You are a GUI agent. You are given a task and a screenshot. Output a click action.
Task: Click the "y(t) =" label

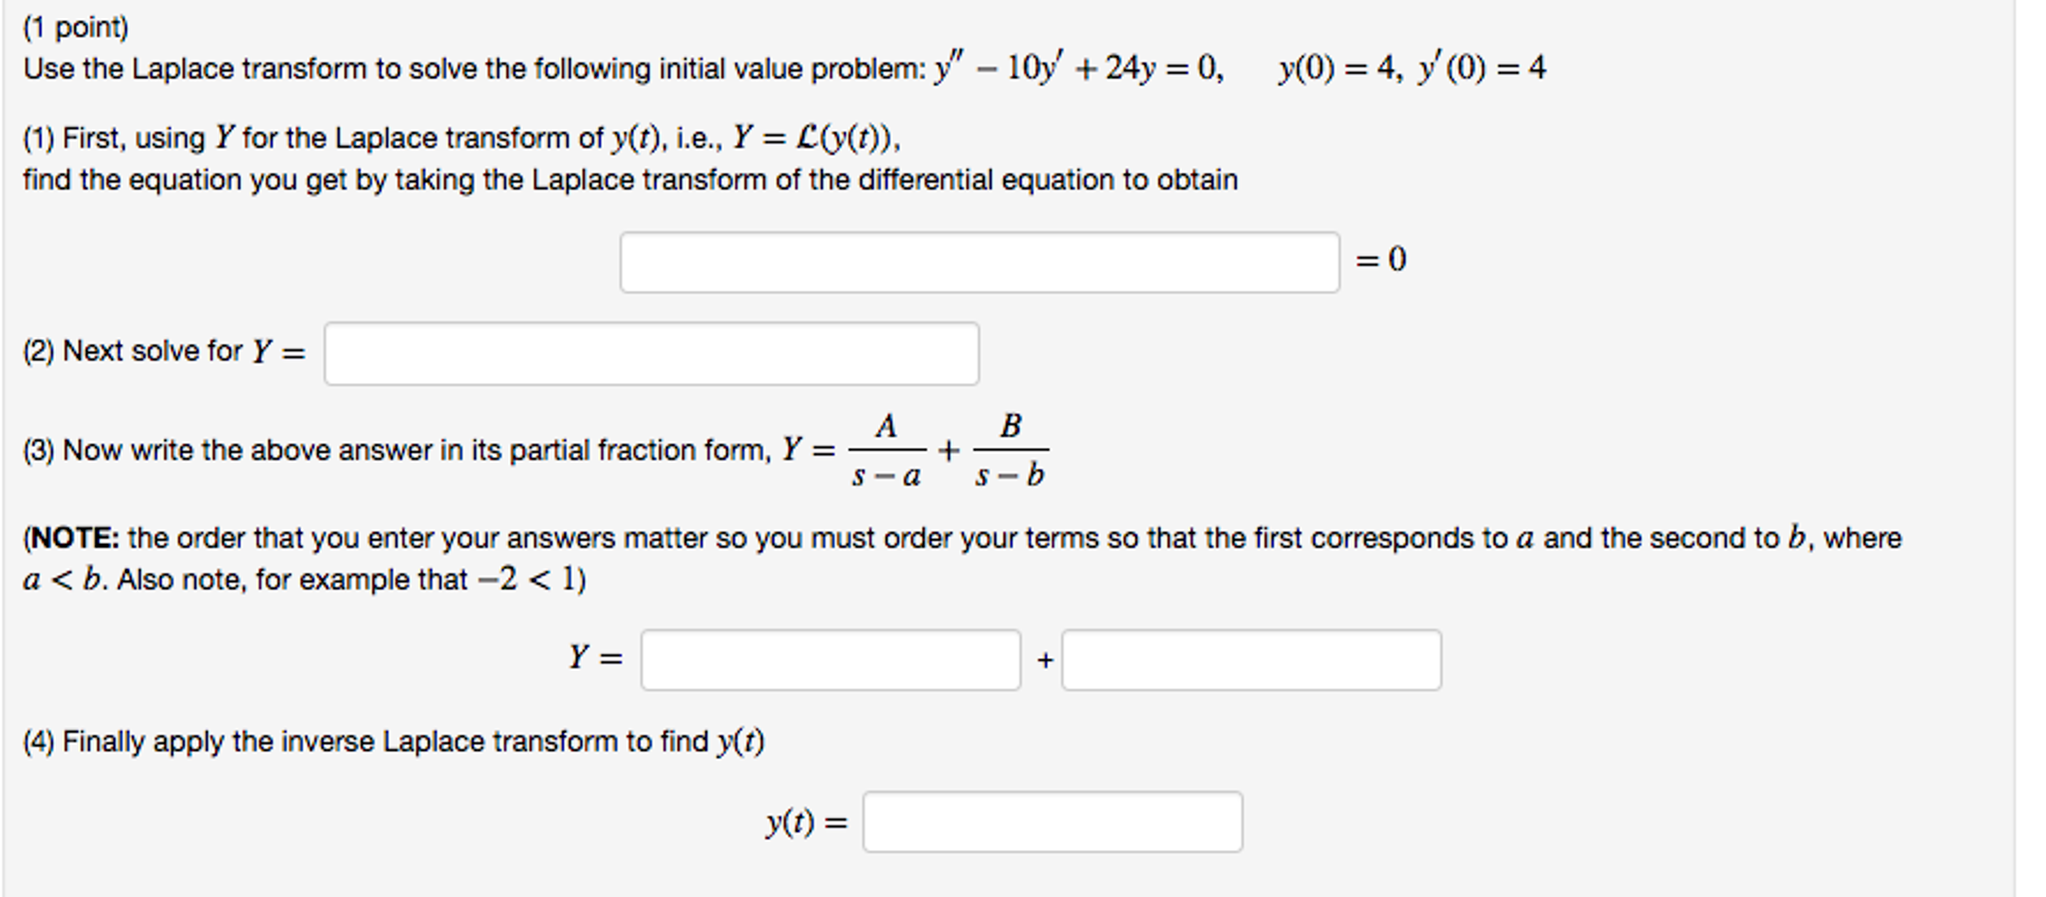(x=800, y=820)
